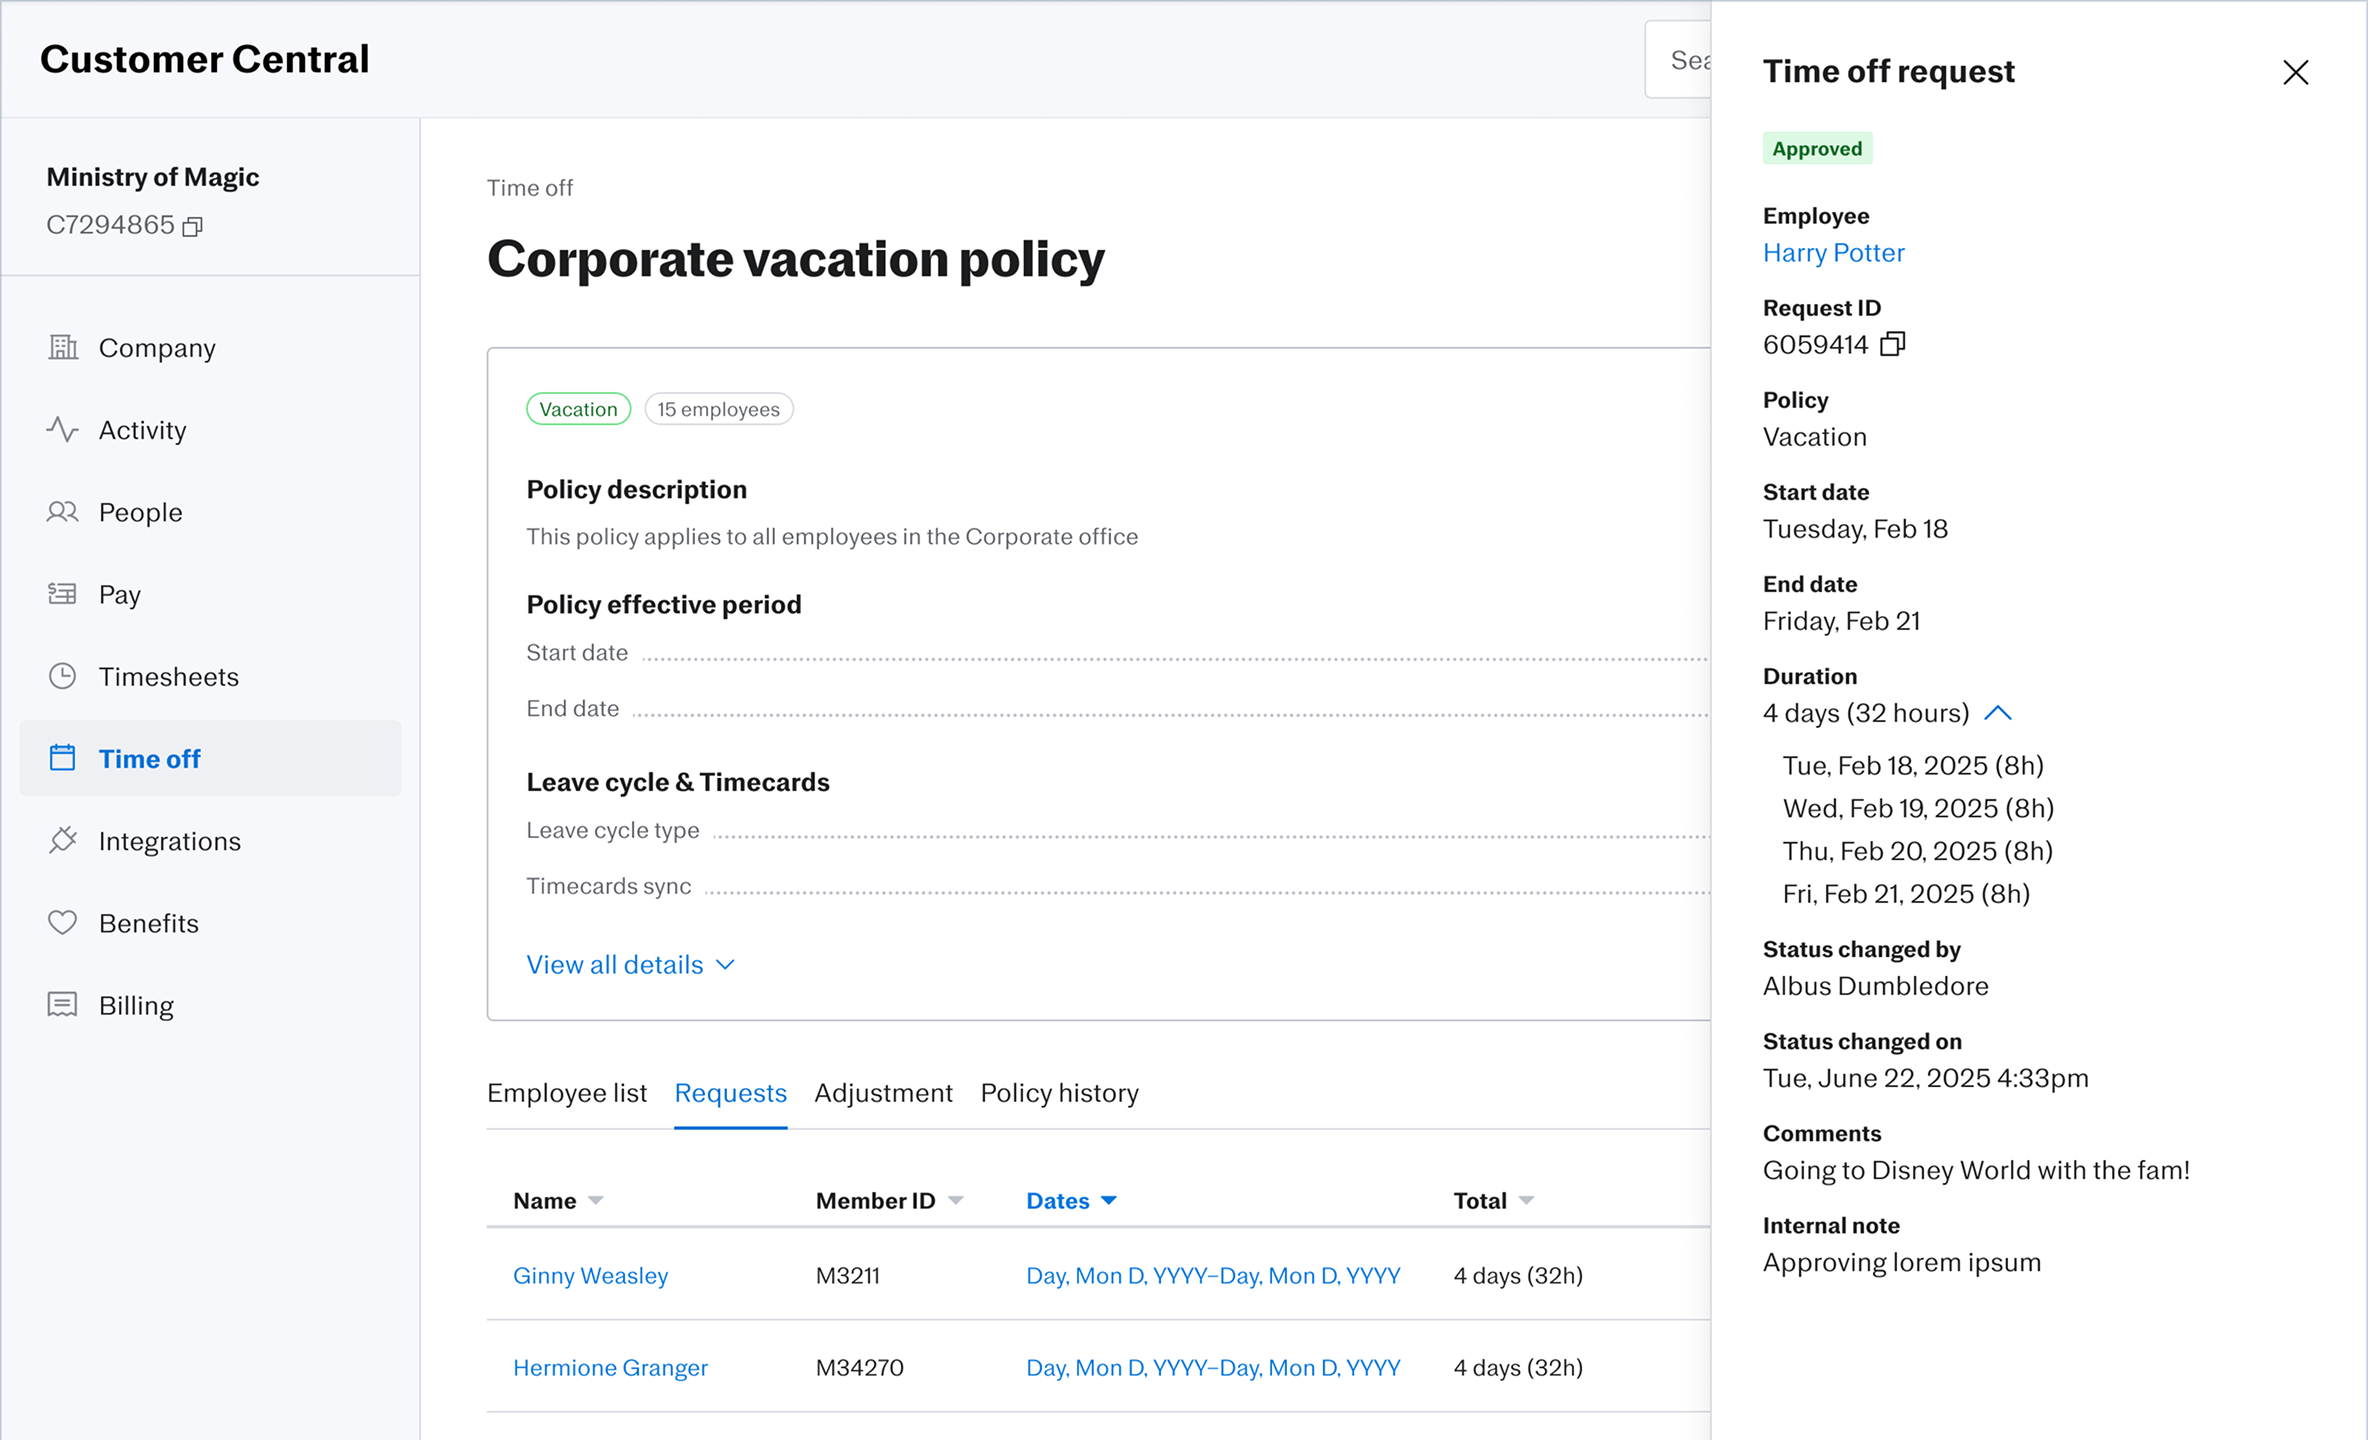Open Ginny Weasley's request dates link
2368x1440 pixels.
[x=1213, y=1276]
